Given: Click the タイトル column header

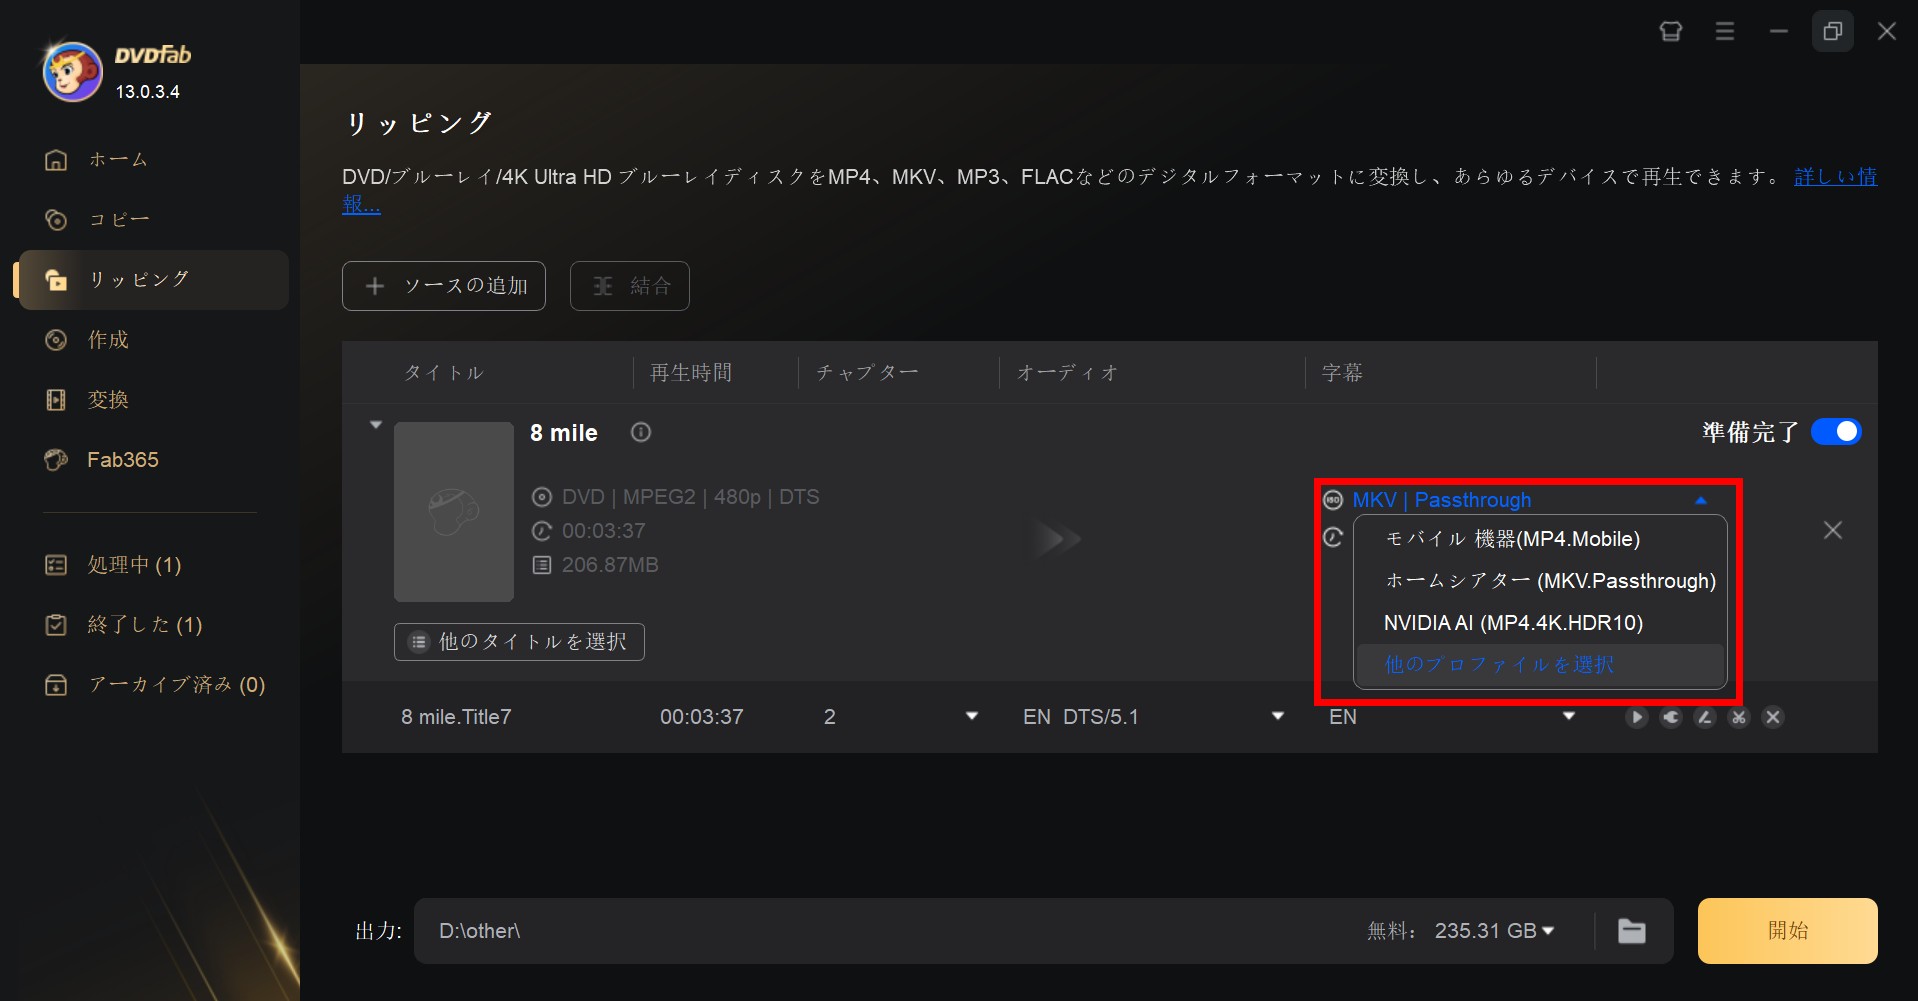Looking at the screenshot, I should pyautogui.click(x=444, y=373).
